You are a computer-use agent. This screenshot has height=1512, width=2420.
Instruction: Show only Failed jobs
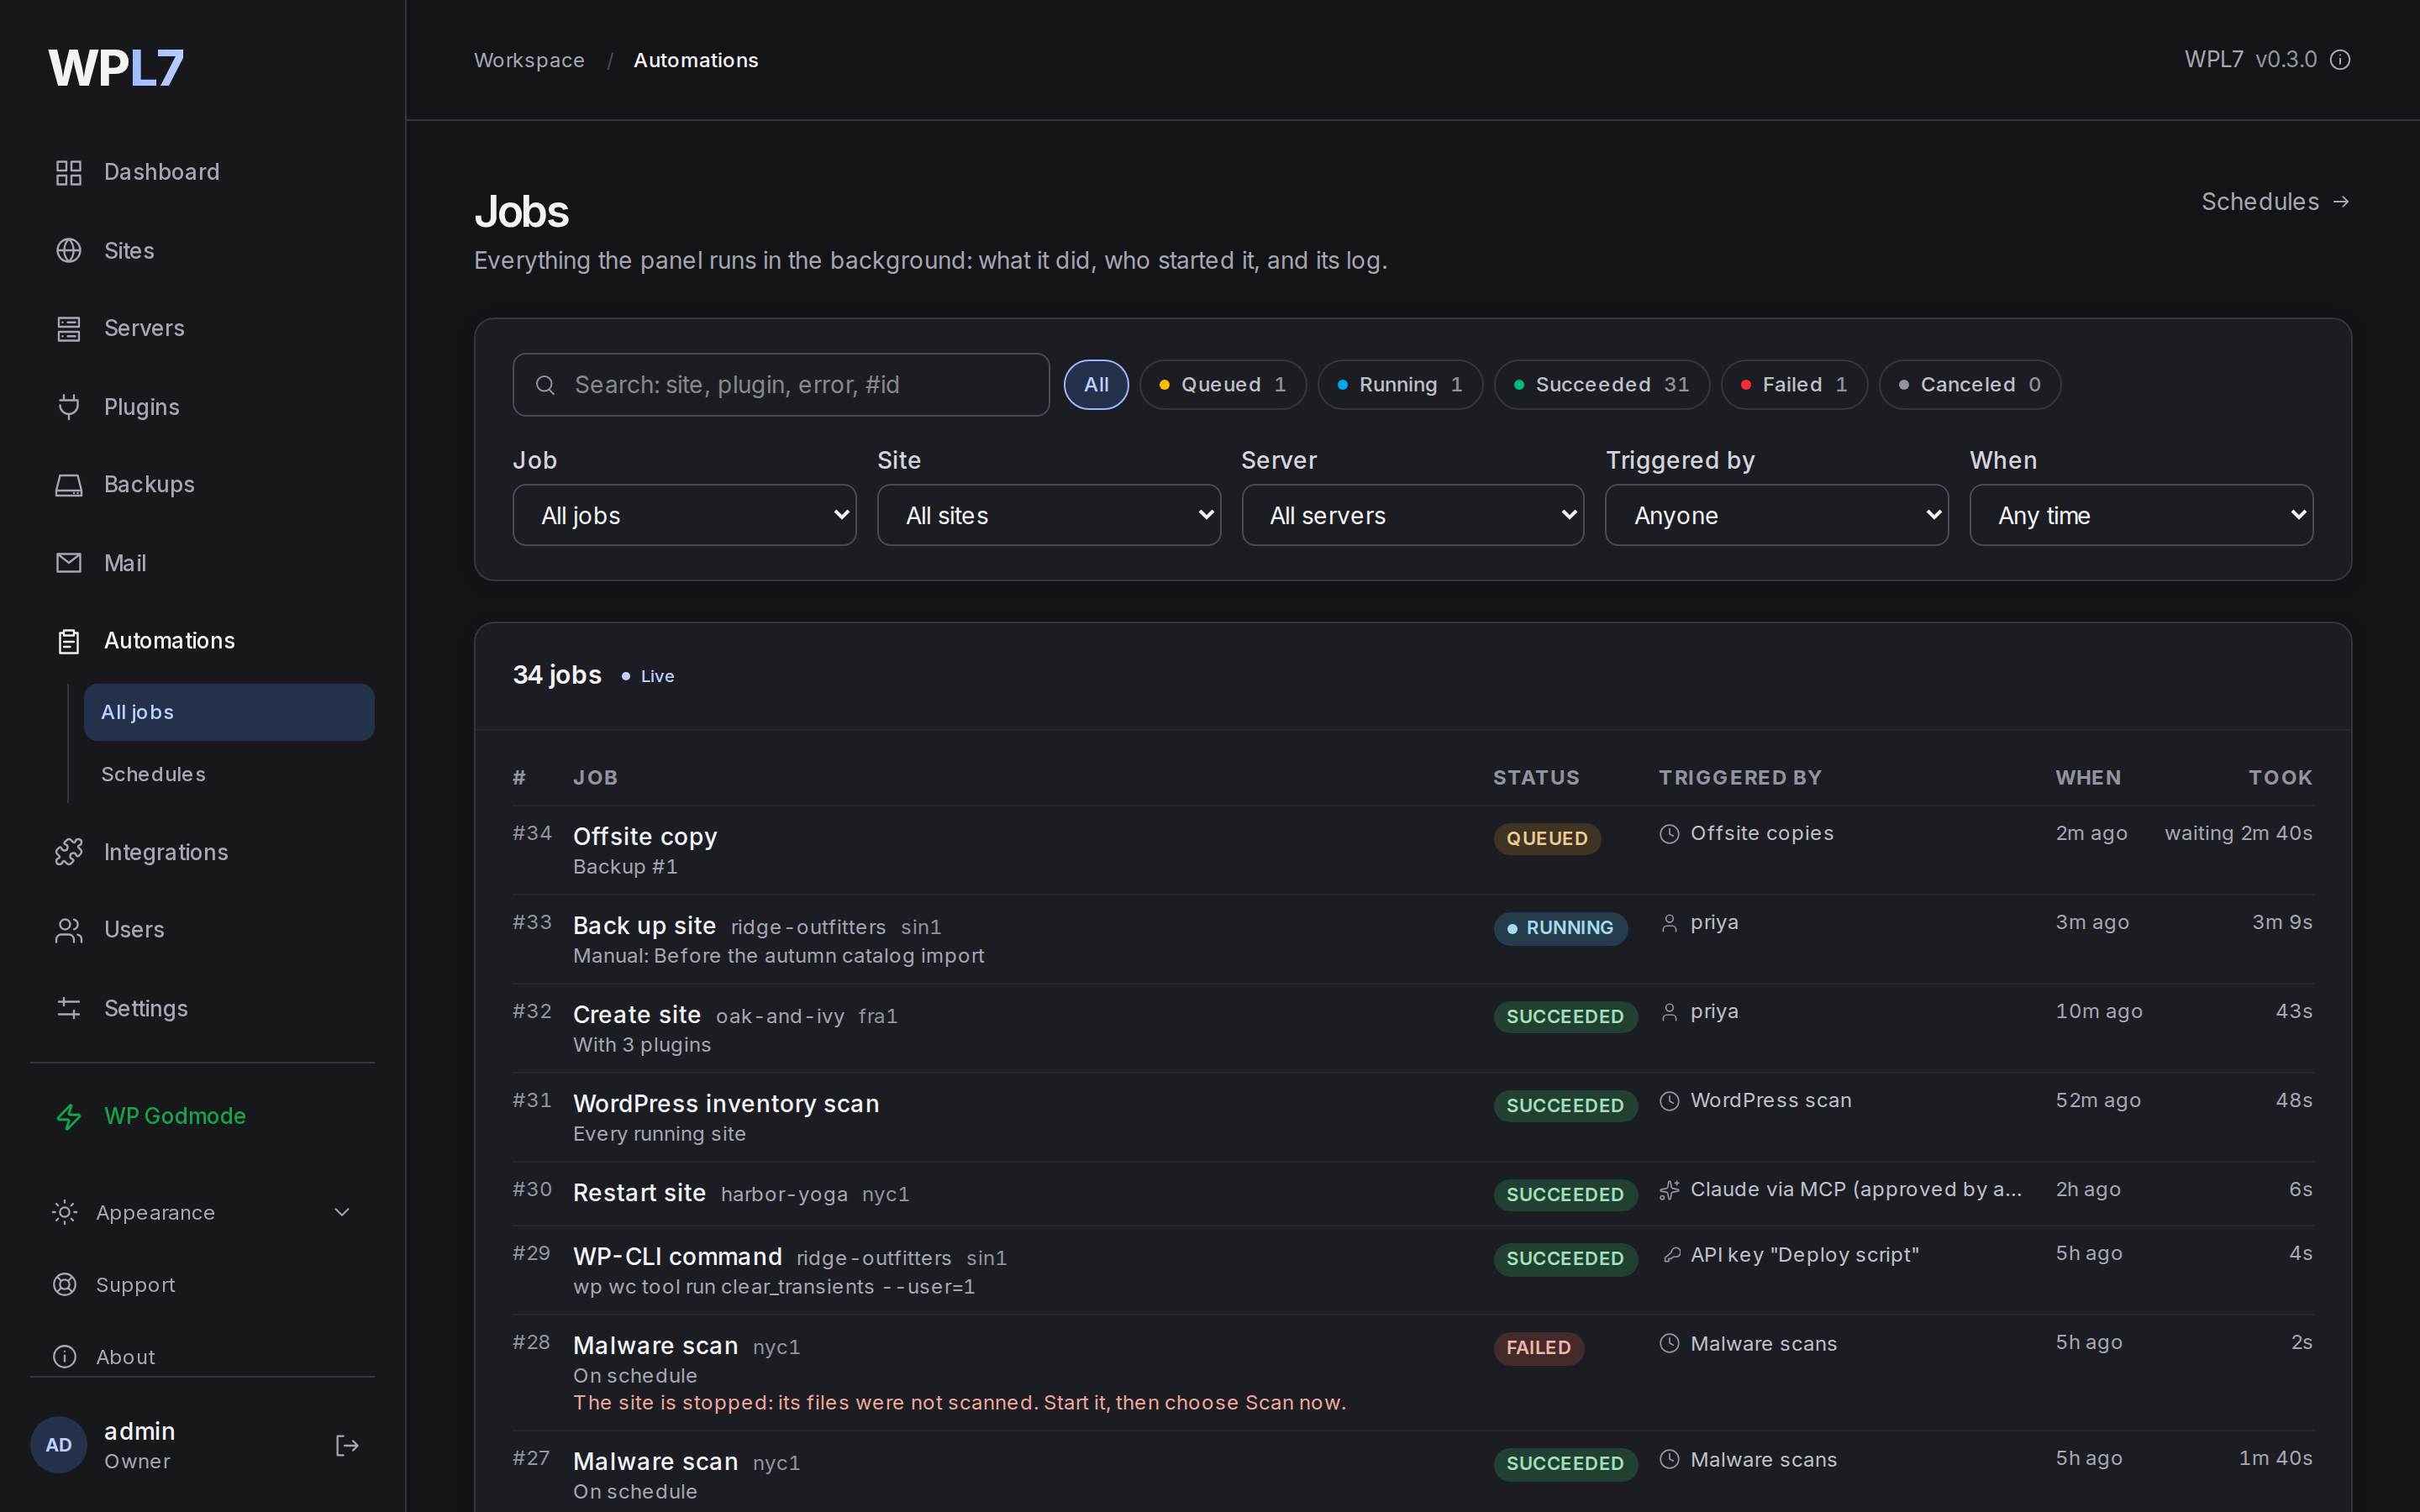(1794, 385)
